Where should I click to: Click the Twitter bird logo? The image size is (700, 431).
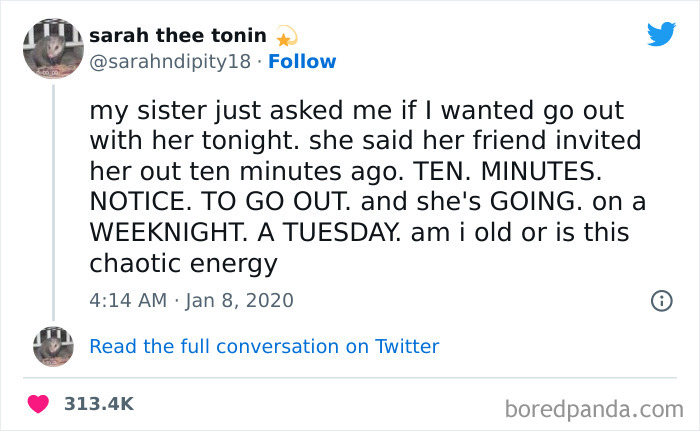point(661,34)
